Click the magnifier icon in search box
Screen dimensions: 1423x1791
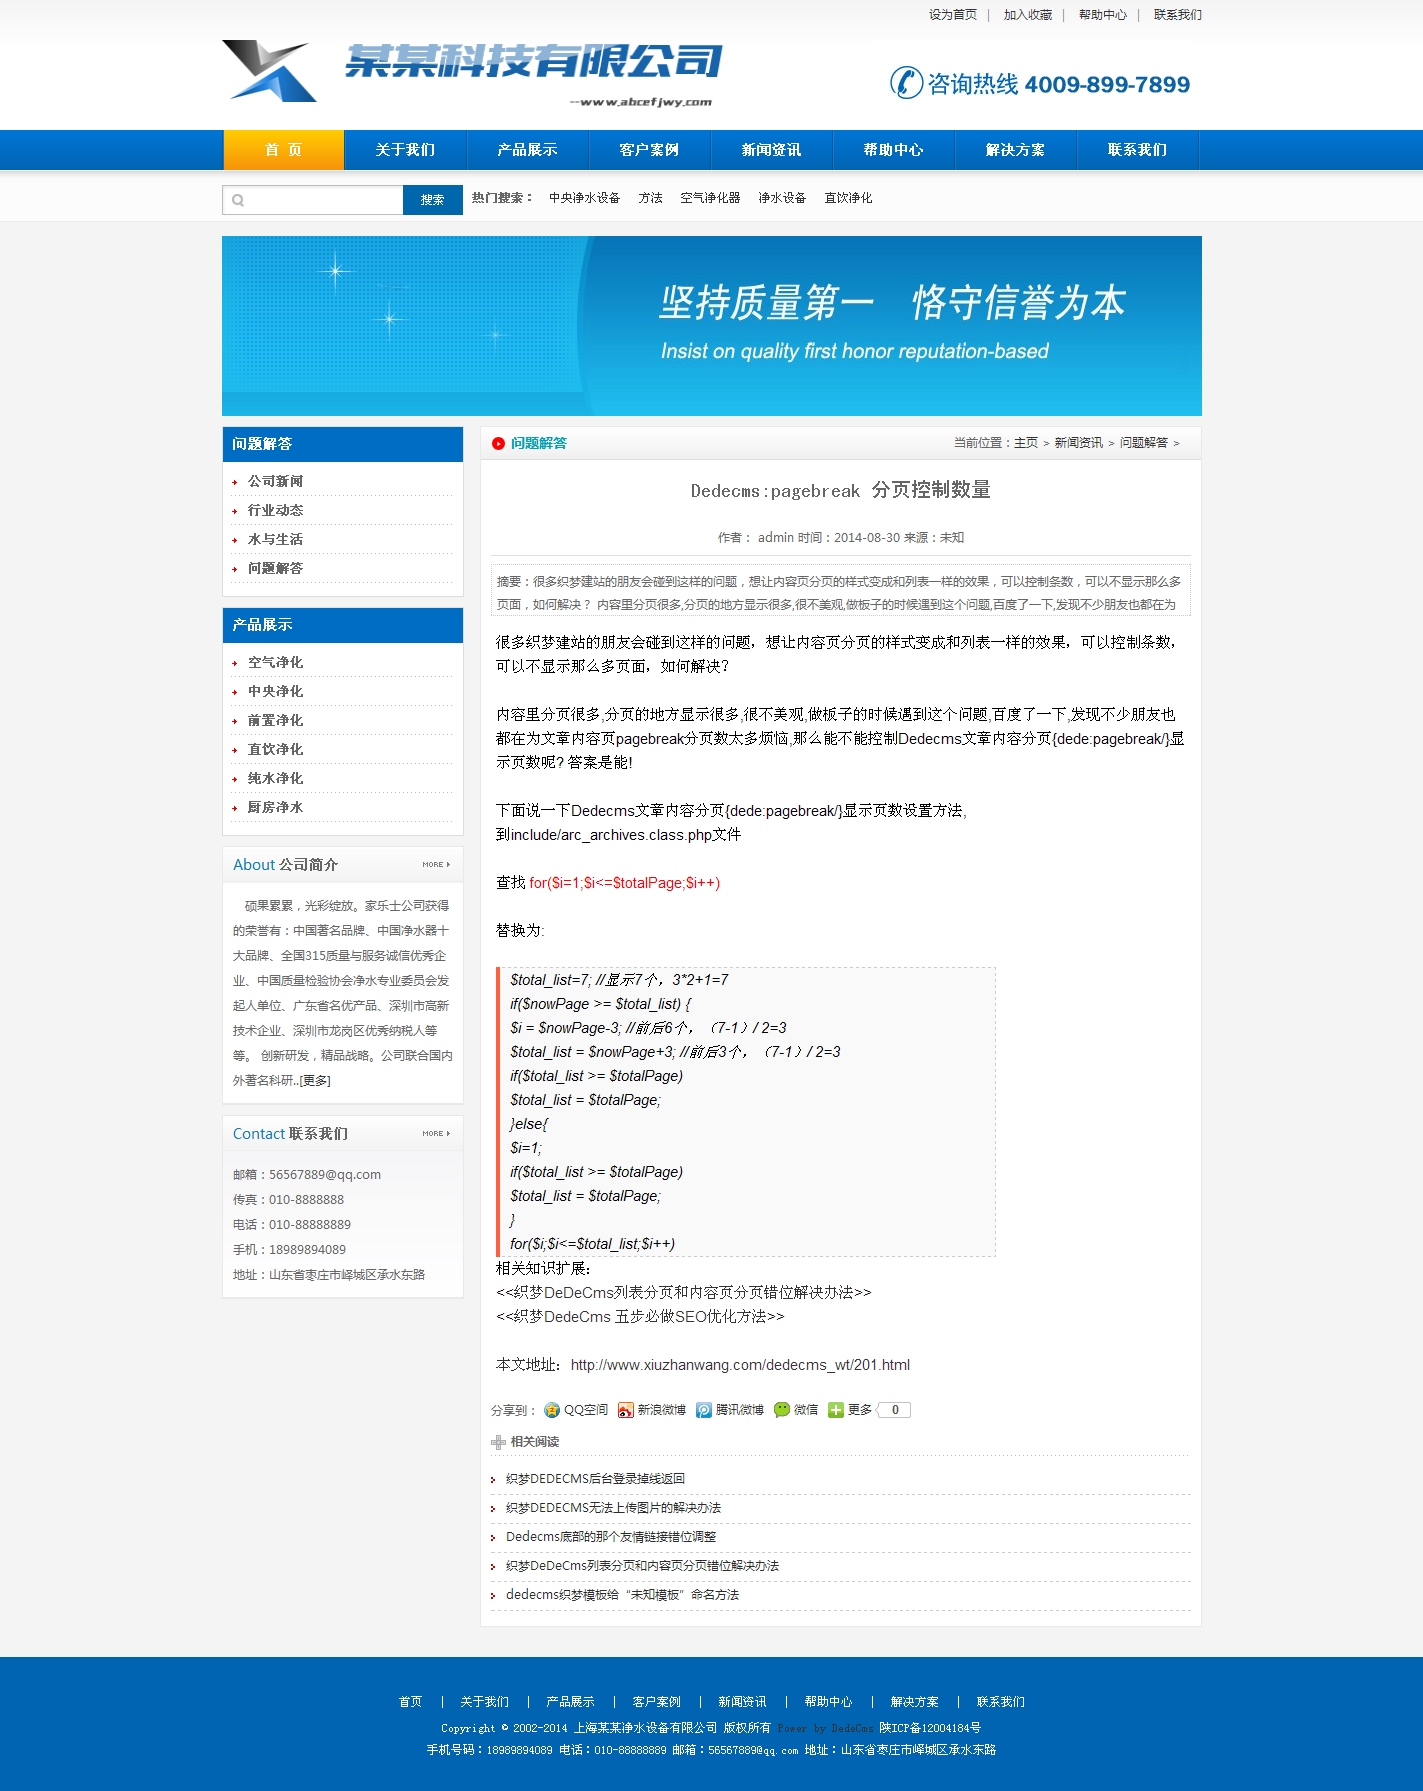238,200
